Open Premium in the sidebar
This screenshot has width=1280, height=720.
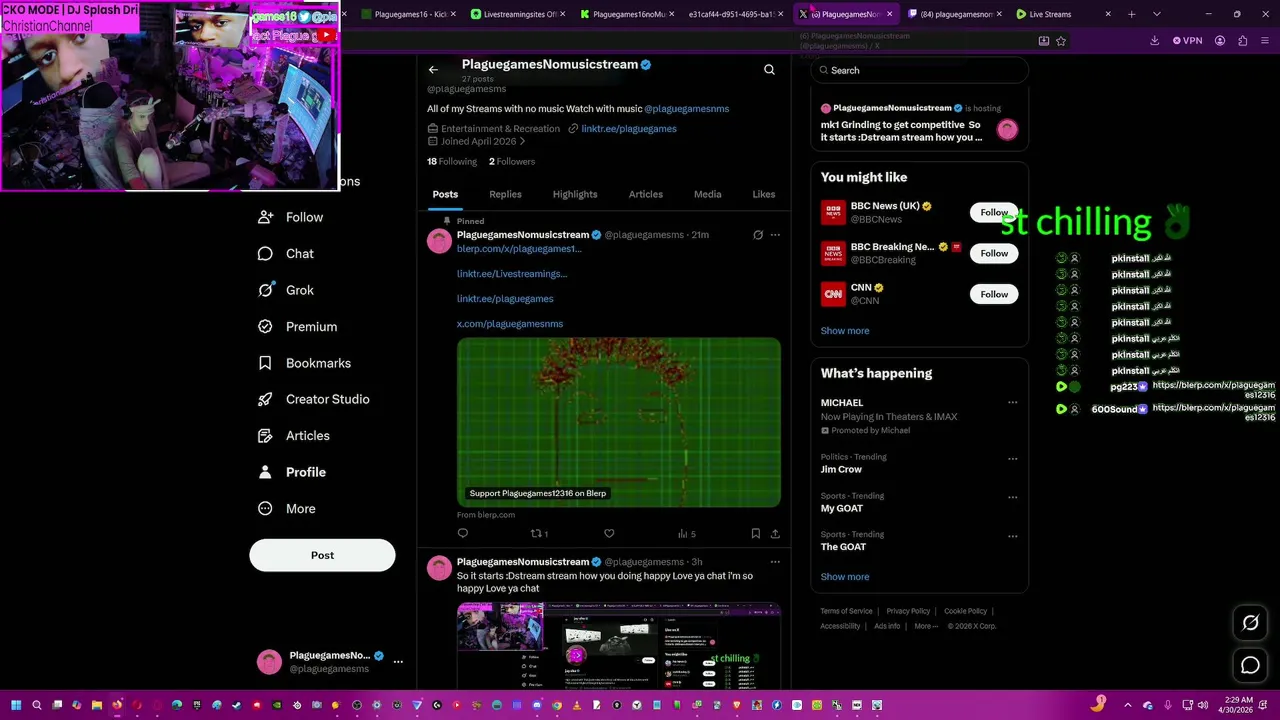click(x=297, y=327)
